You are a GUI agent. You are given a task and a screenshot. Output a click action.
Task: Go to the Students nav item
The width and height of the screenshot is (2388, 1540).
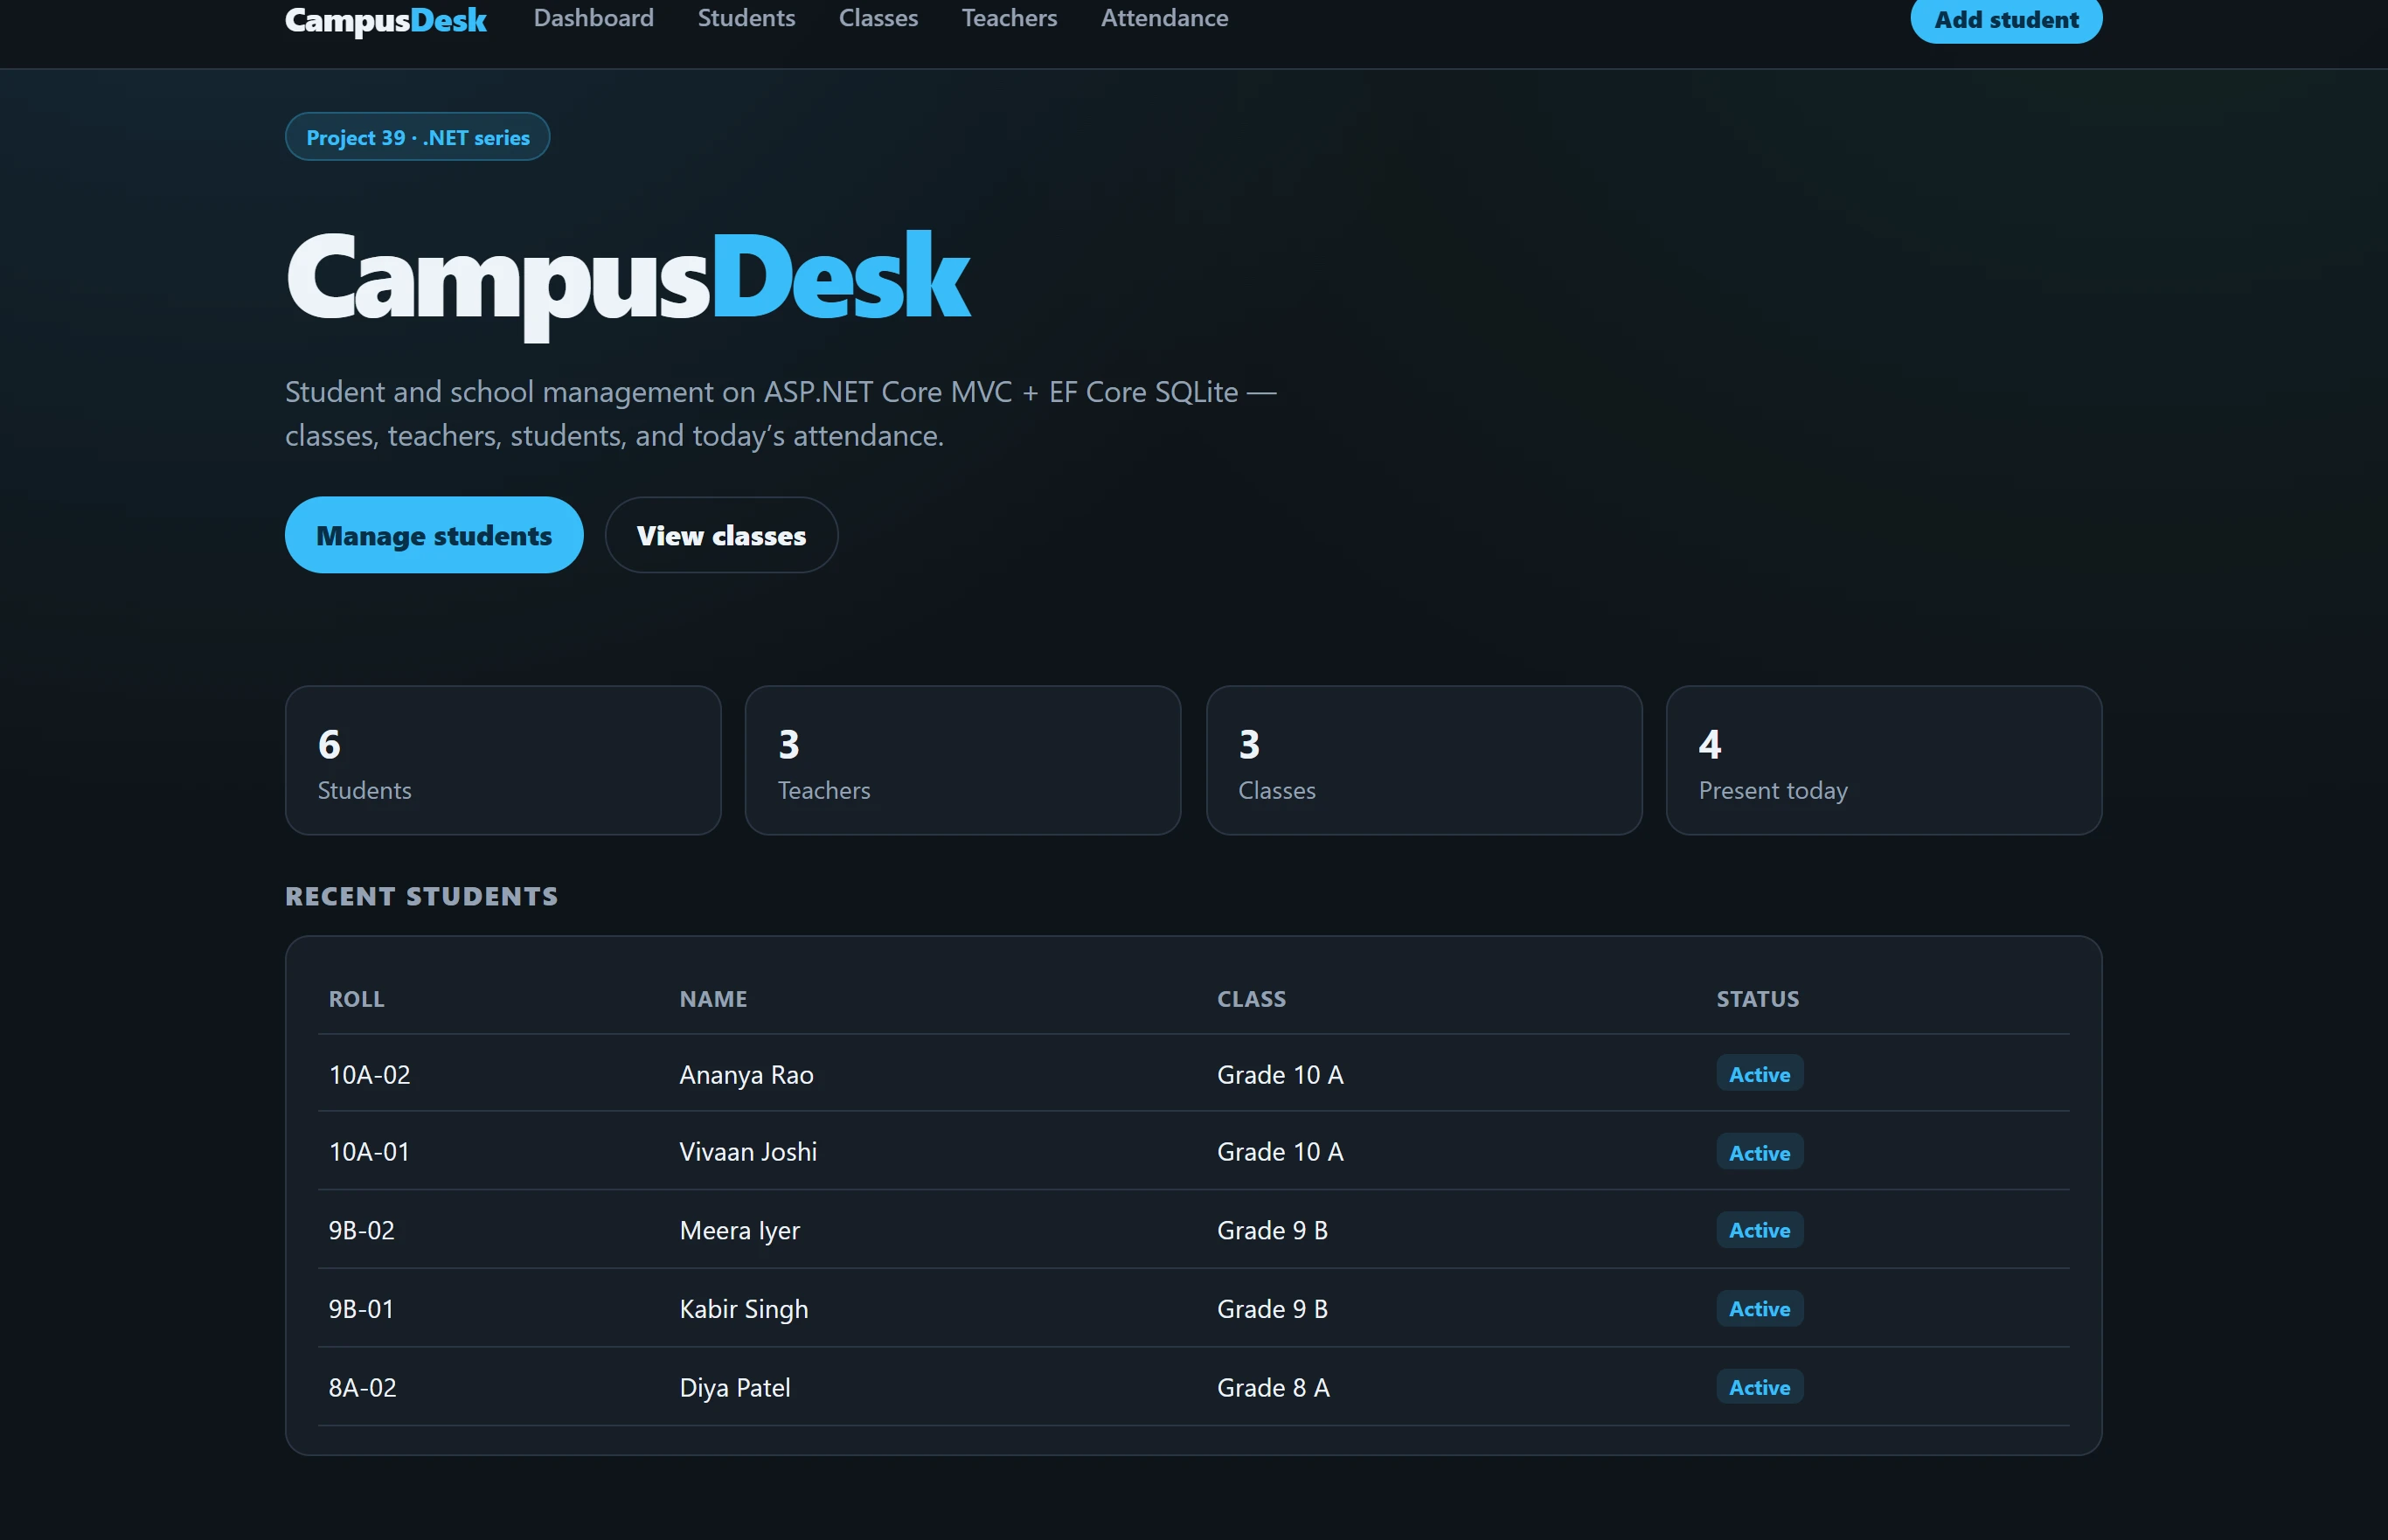746,18
